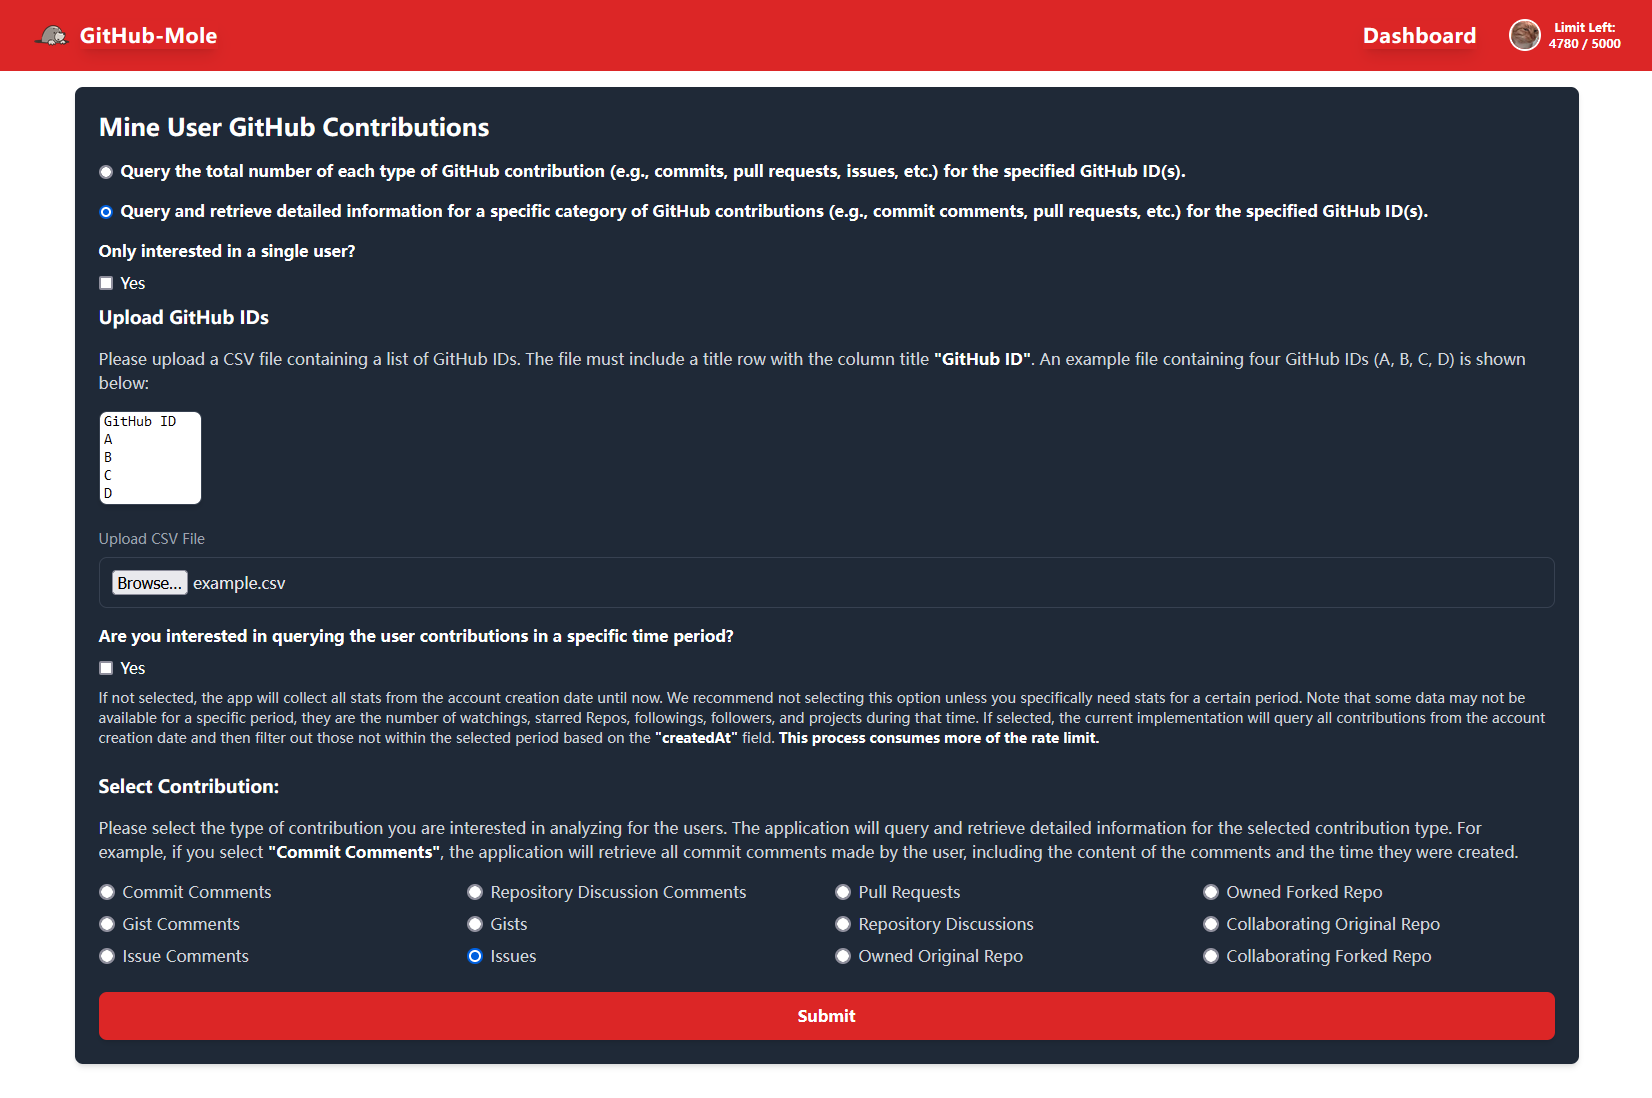Click the user avatar in header

click(1524, 36)
